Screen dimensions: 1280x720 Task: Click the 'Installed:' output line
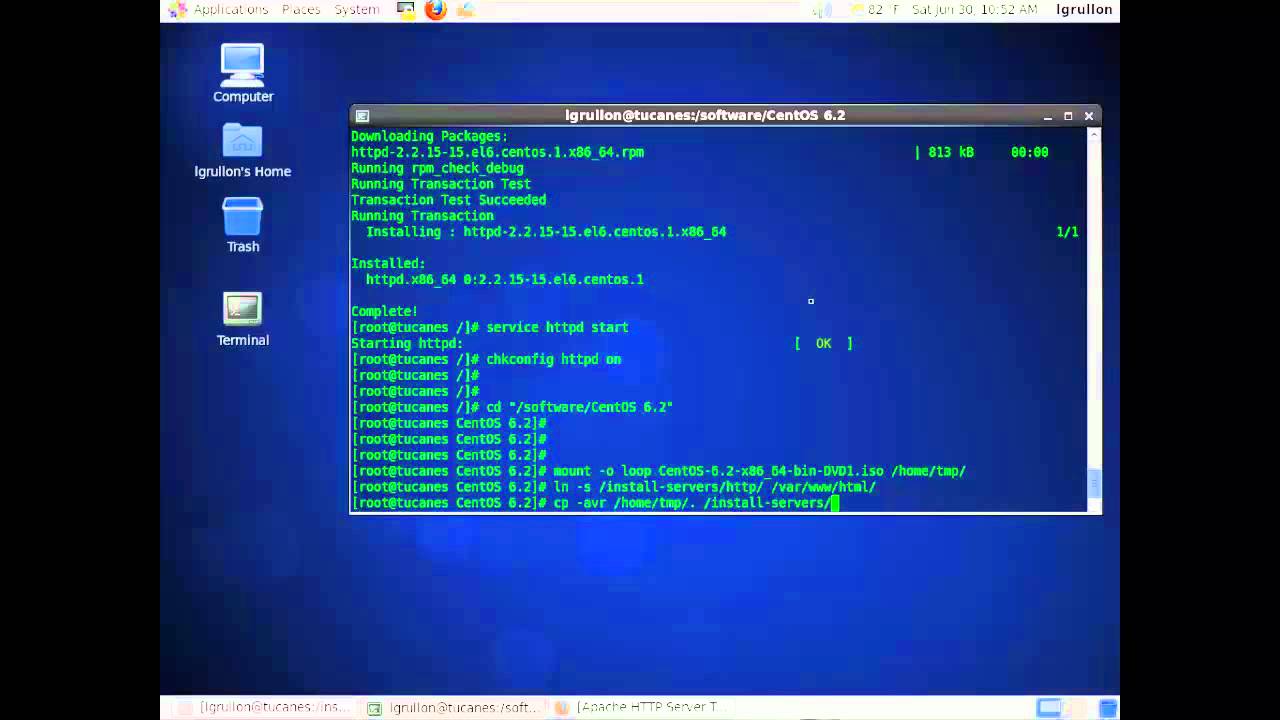click(388, 264)
